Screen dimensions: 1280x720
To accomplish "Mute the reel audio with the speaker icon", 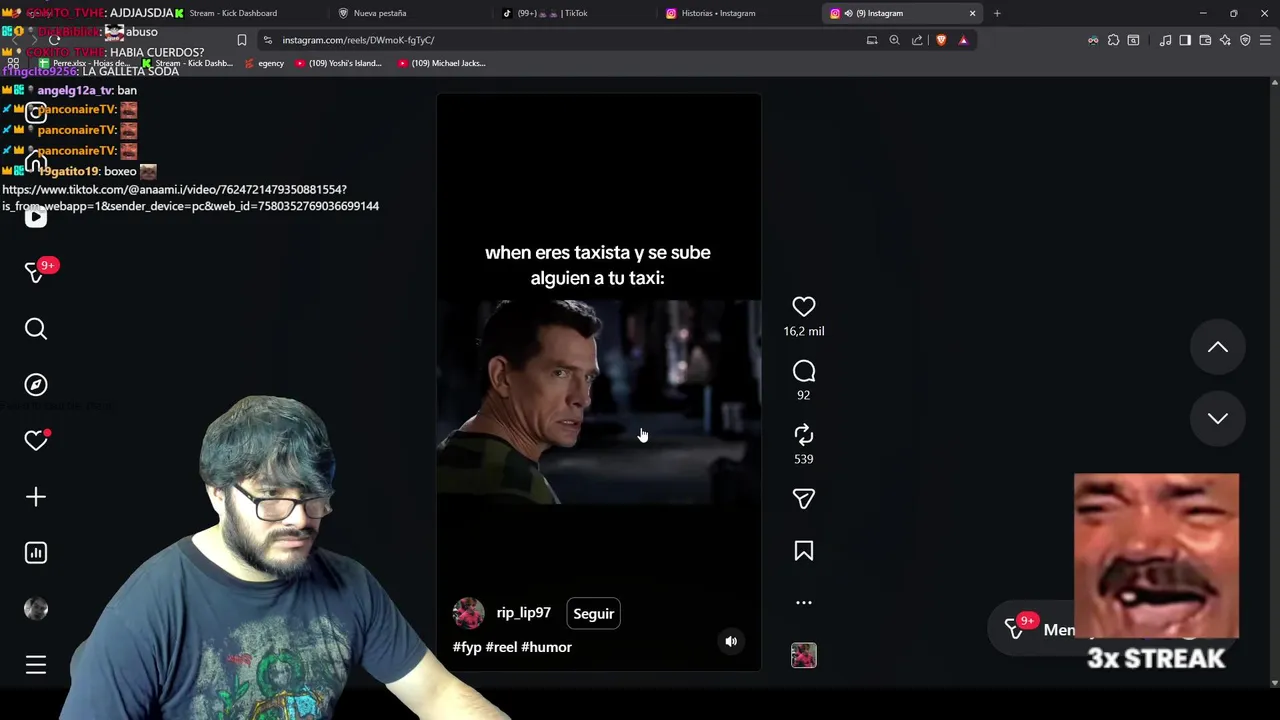I will click(x=731, y=642).
